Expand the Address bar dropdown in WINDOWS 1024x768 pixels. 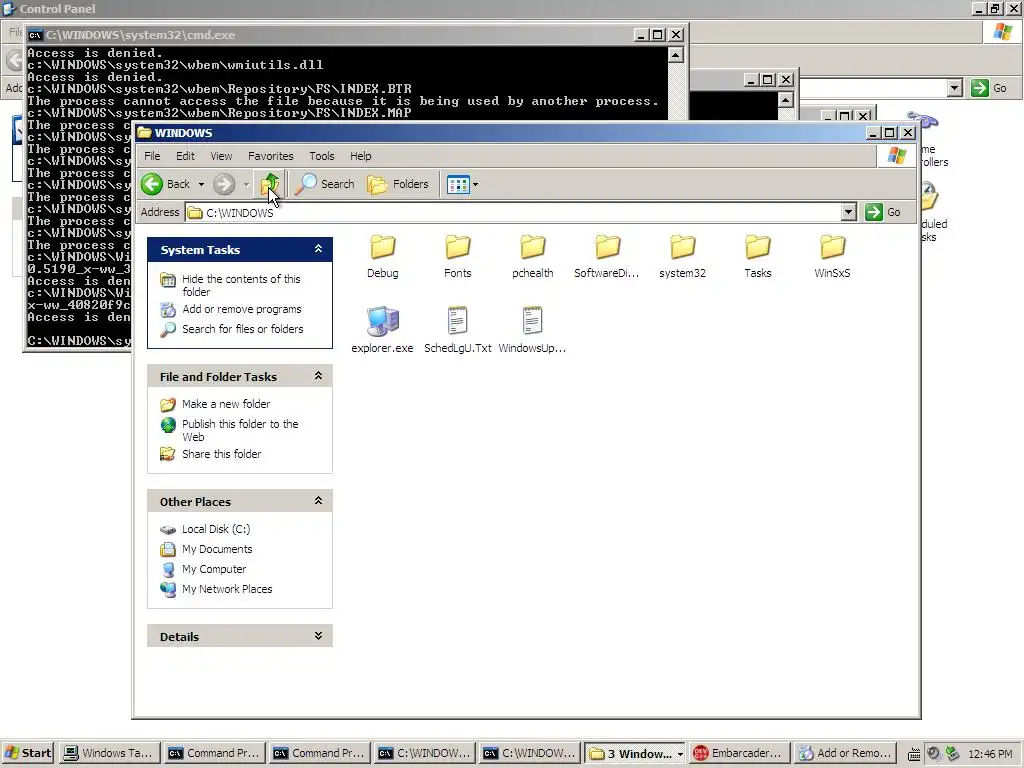[848, 212]
